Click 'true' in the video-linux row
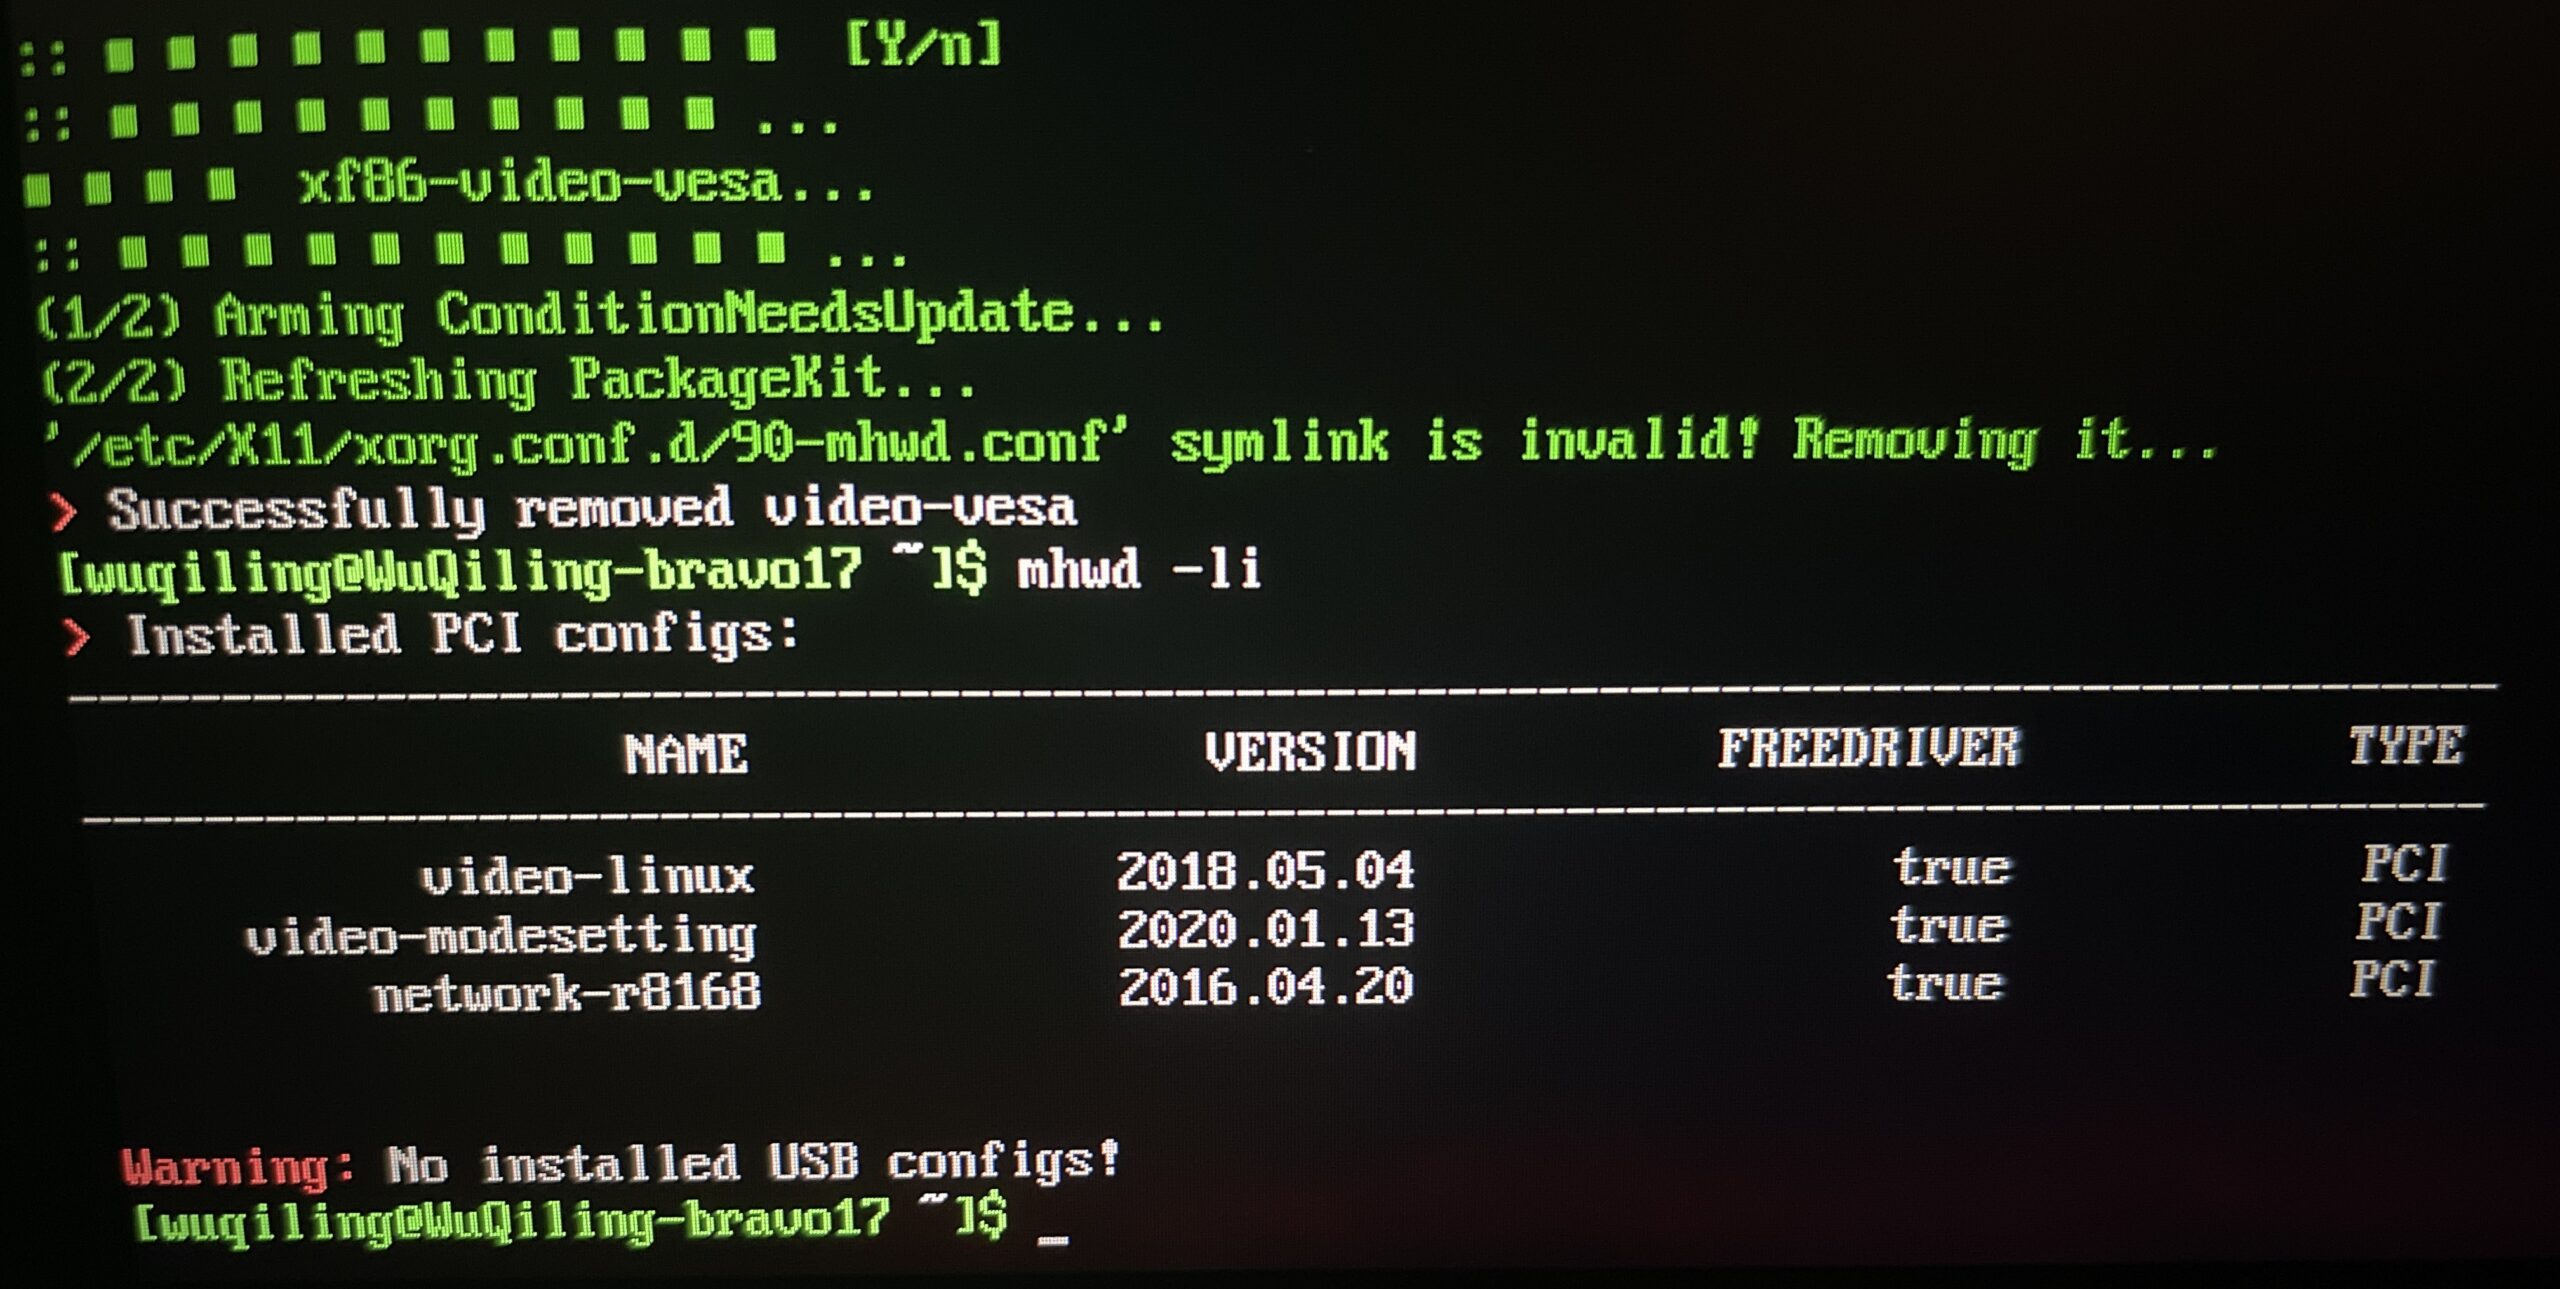The image size is (2560, 1289). click(x=1951, y=867)
